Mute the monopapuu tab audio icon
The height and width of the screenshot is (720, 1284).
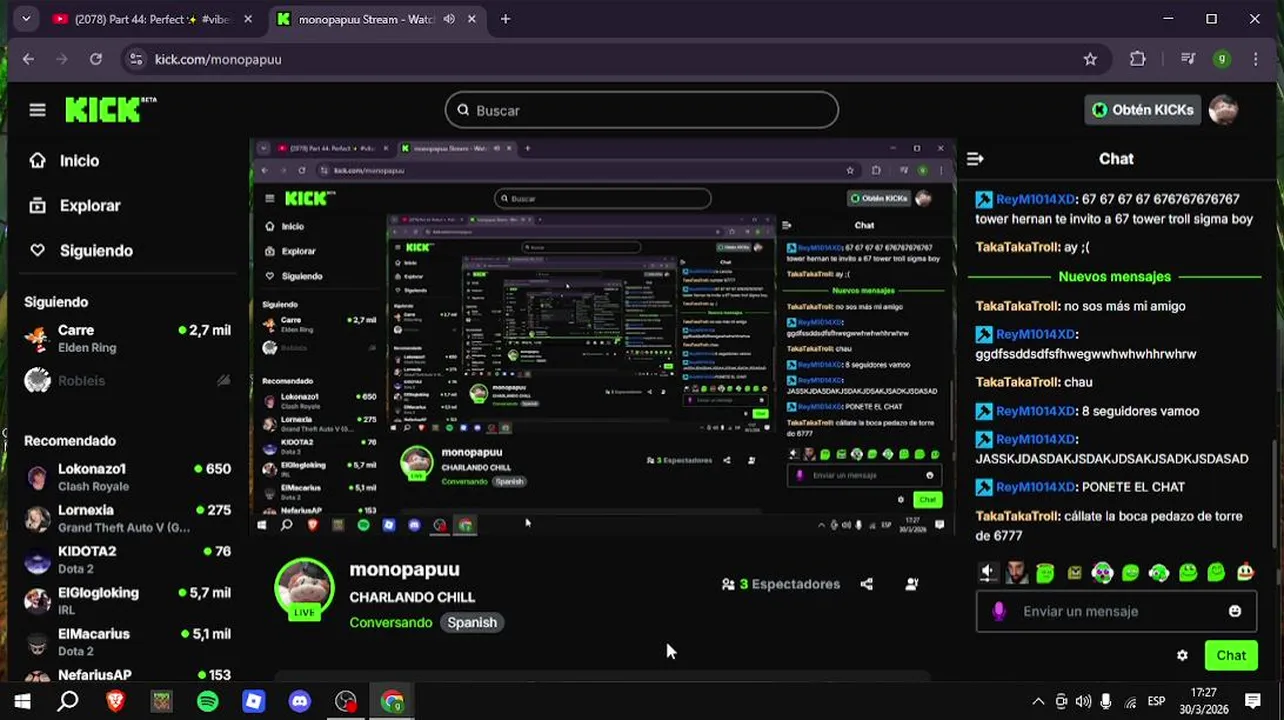click(x=448, y=19)
